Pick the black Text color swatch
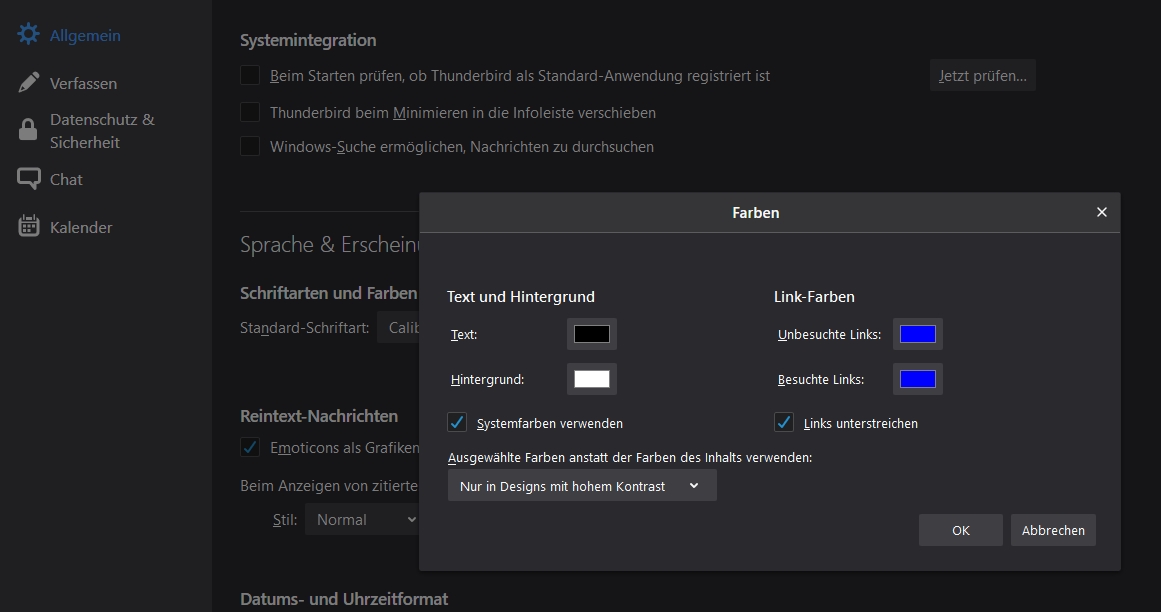This screenshot has width=1161, height=612. click(x=591, y=334)
